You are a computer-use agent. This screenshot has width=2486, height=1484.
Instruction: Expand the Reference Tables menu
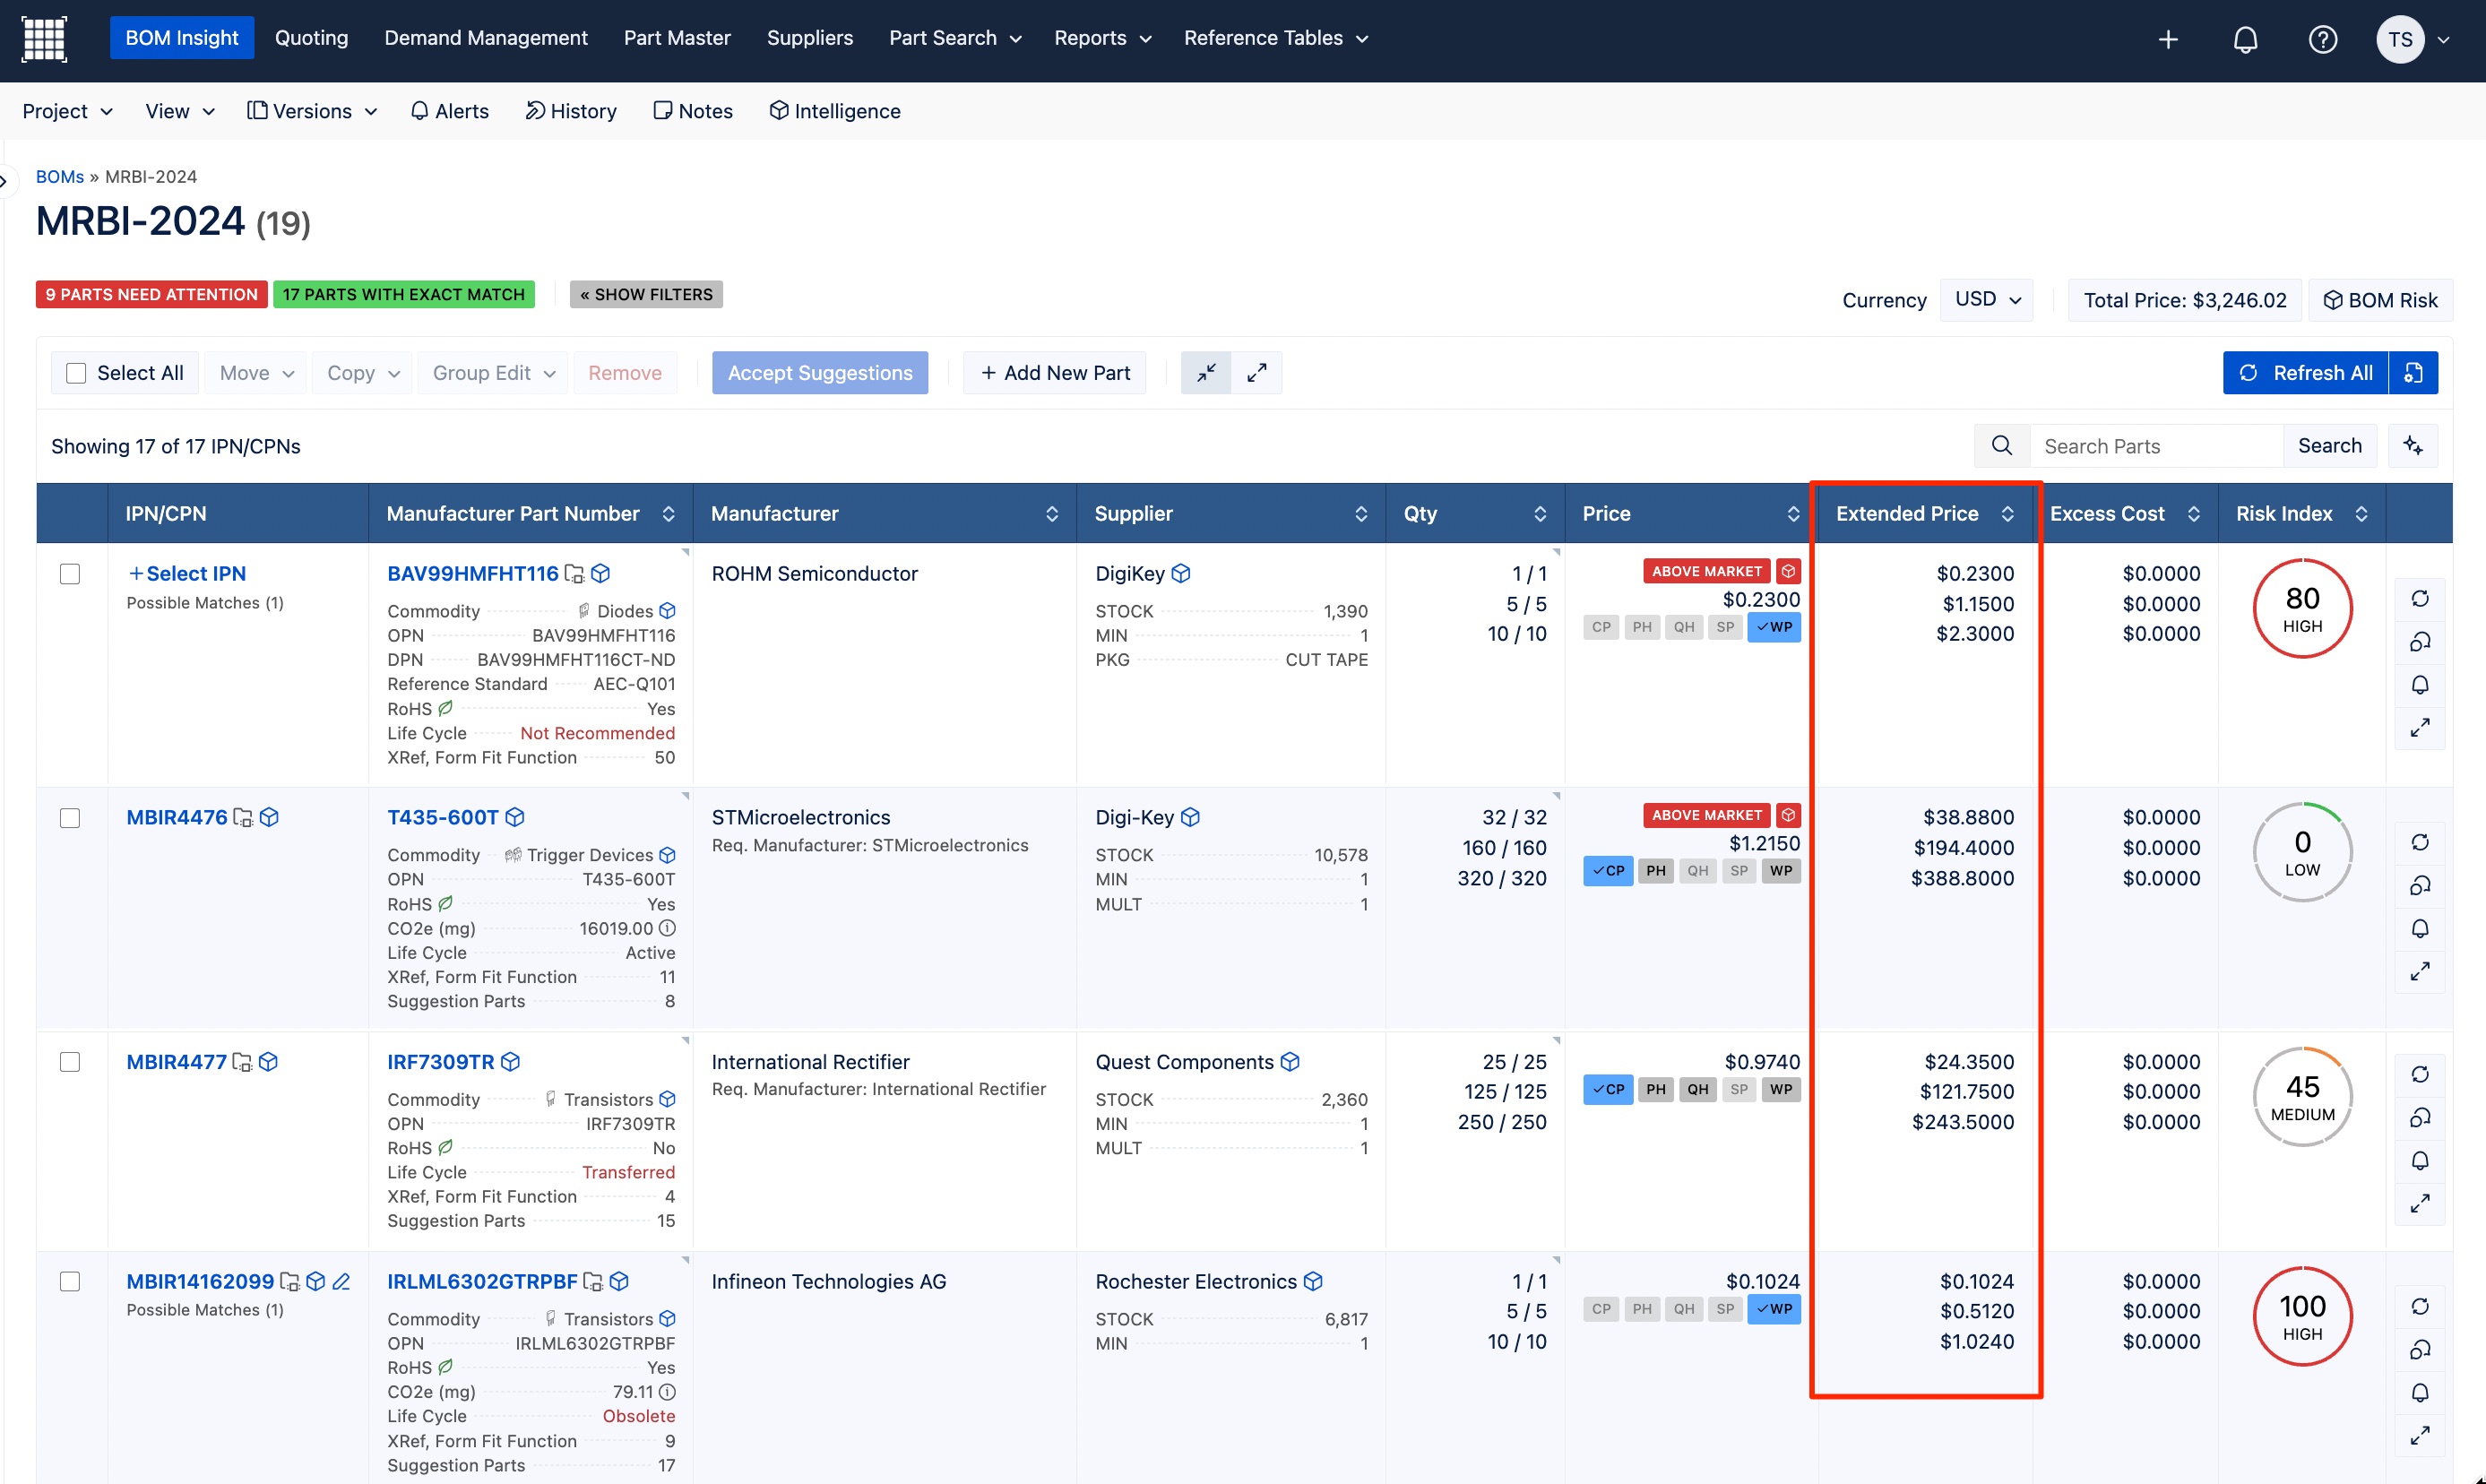1275,38
